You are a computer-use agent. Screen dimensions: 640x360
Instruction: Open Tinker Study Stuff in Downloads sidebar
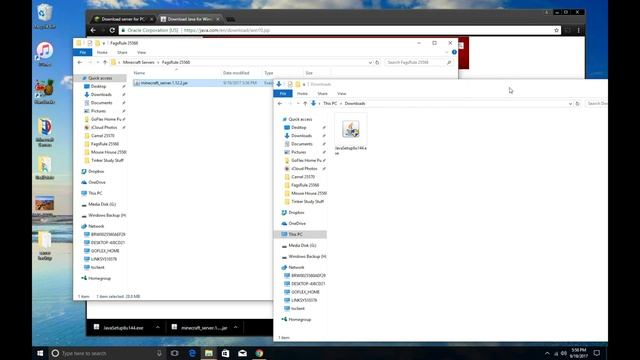[x=307, y=202]
